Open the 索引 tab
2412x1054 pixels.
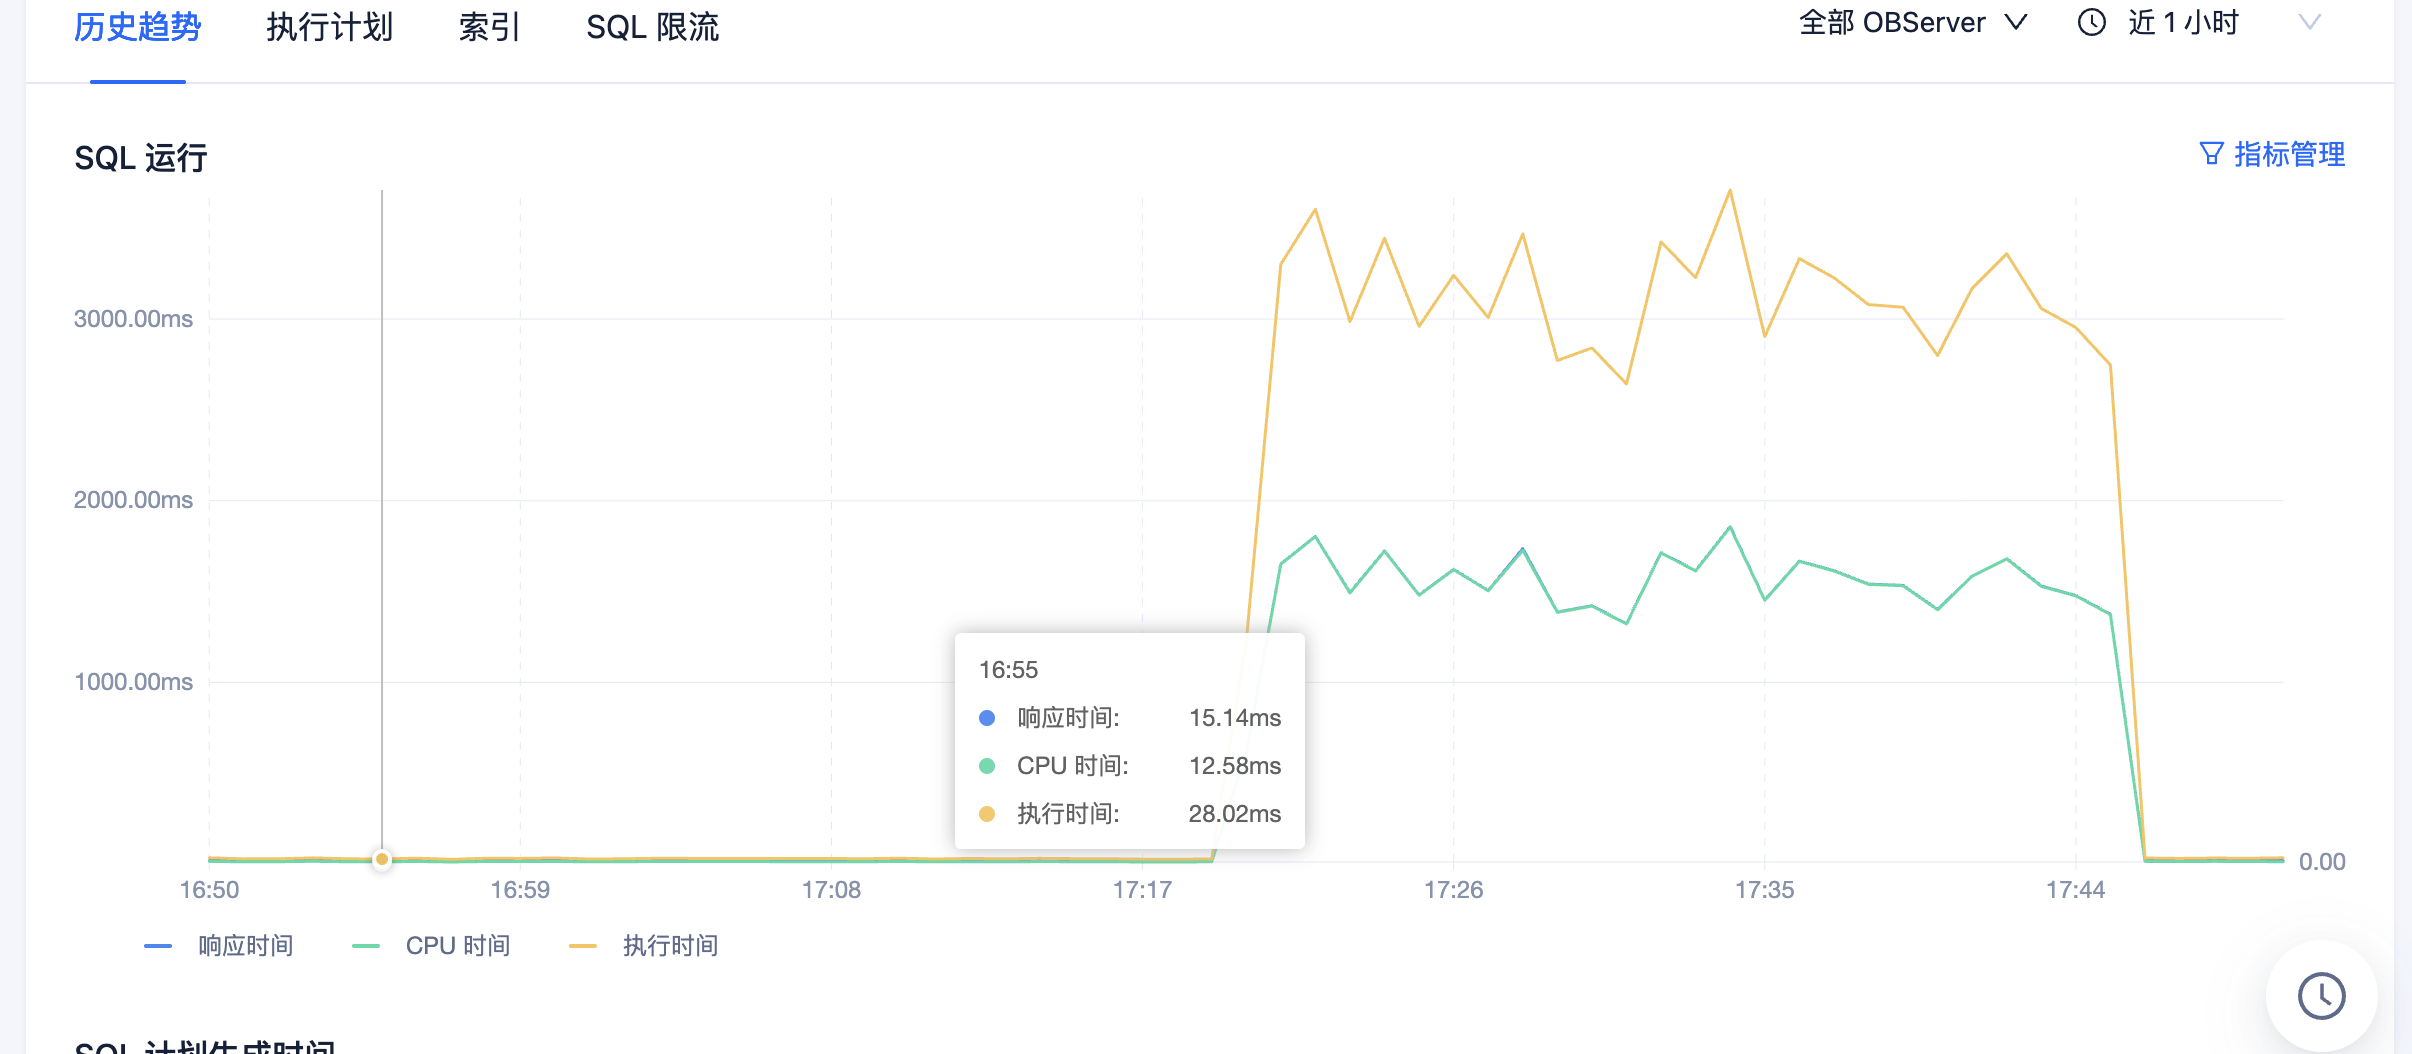[489, 27]
